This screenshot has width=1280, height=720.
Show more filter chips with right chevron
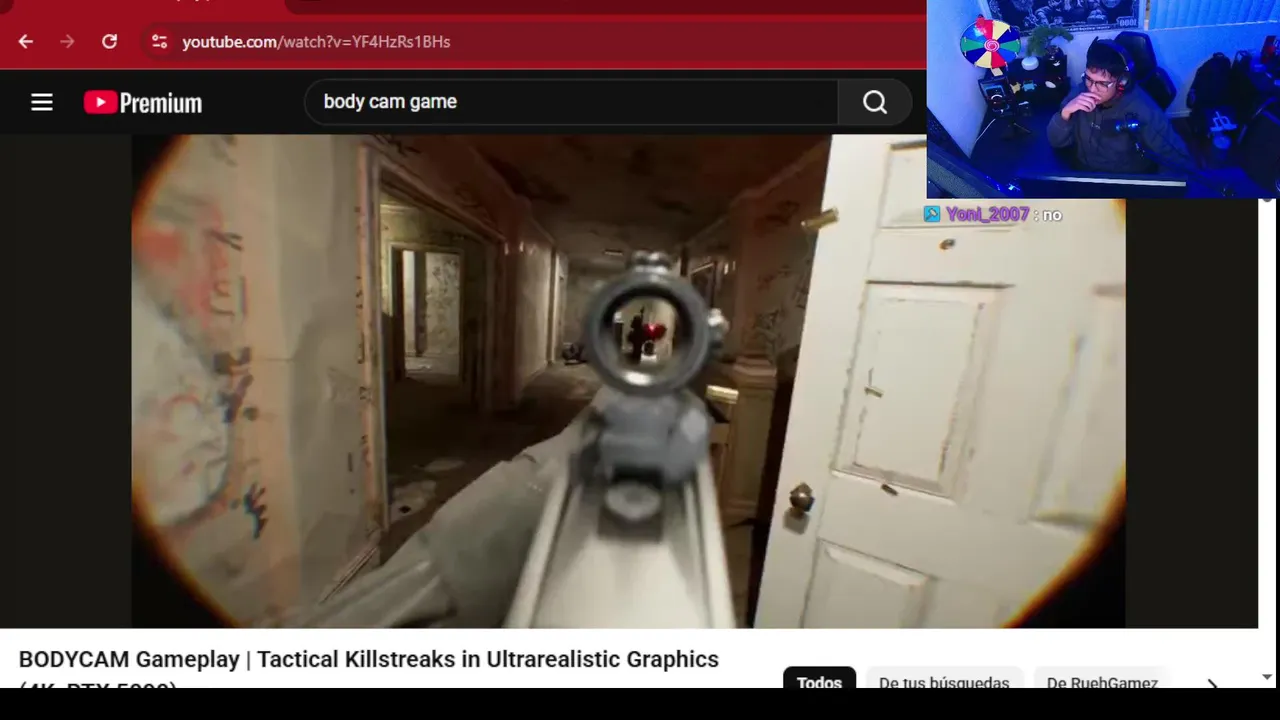1212,684
